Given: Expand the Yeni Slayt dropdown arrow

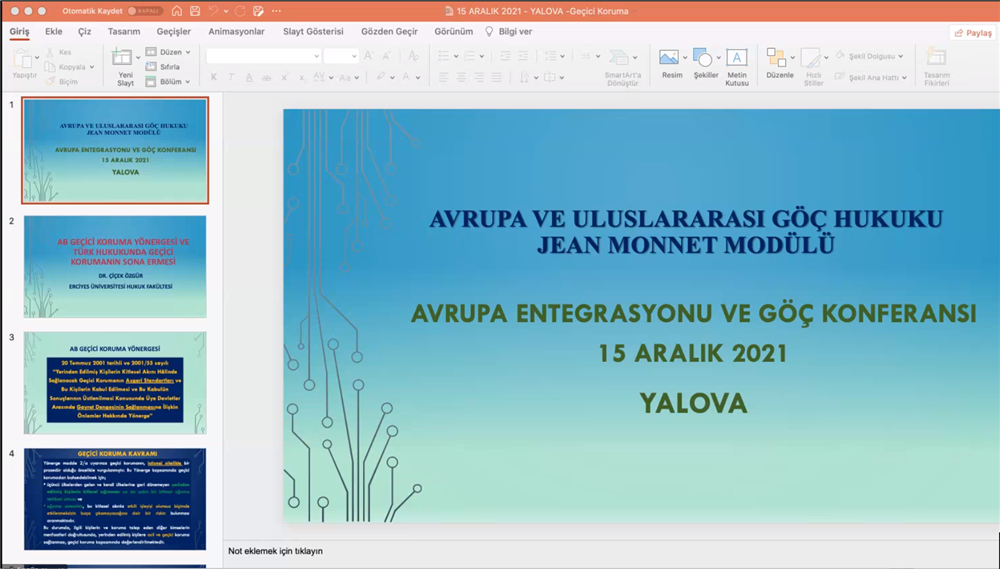Looking at the screenshot, I should [138, 57].
